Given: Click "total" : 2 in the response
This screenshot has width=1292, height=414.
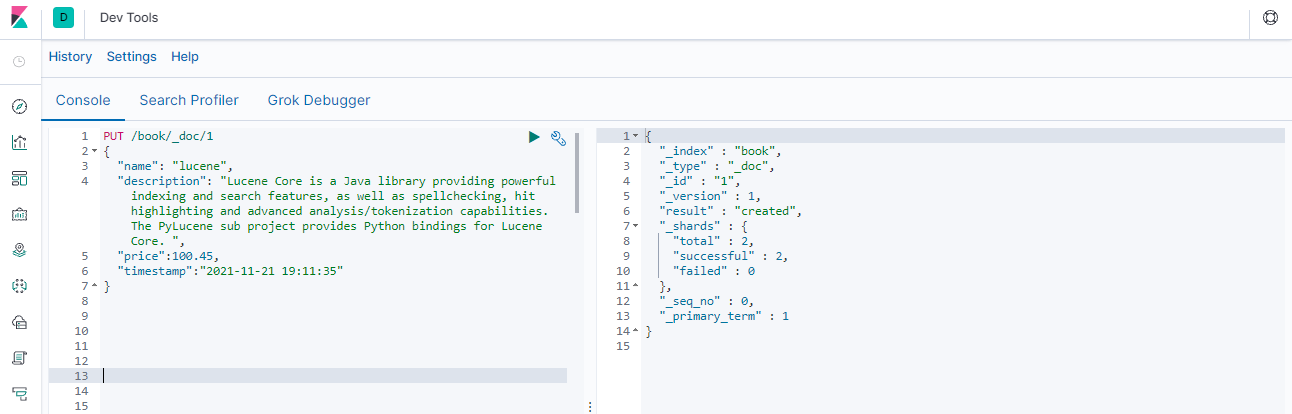Looking at the screenshot, I should point(713,241).
